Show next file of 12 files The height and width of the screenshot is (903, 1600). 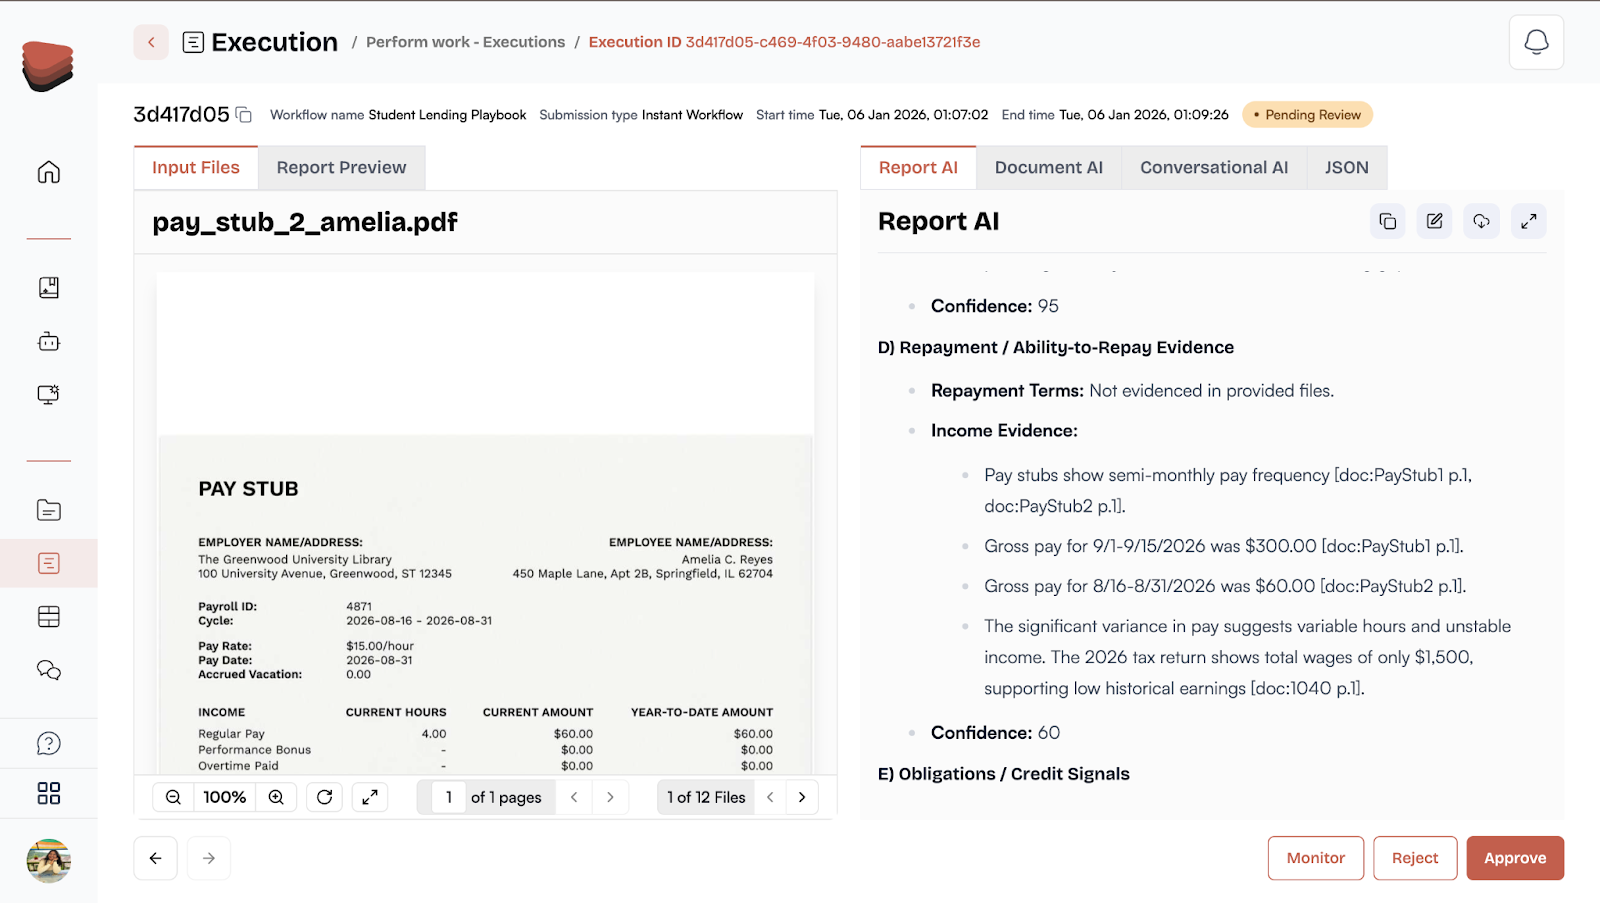point(802,797)
